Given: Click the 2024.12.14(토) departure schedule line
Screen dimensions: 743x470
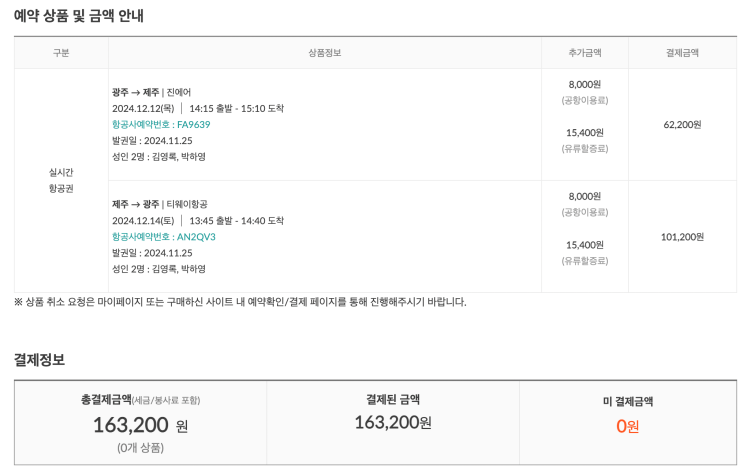Looking at the screenshot, I should coord(198,220).
